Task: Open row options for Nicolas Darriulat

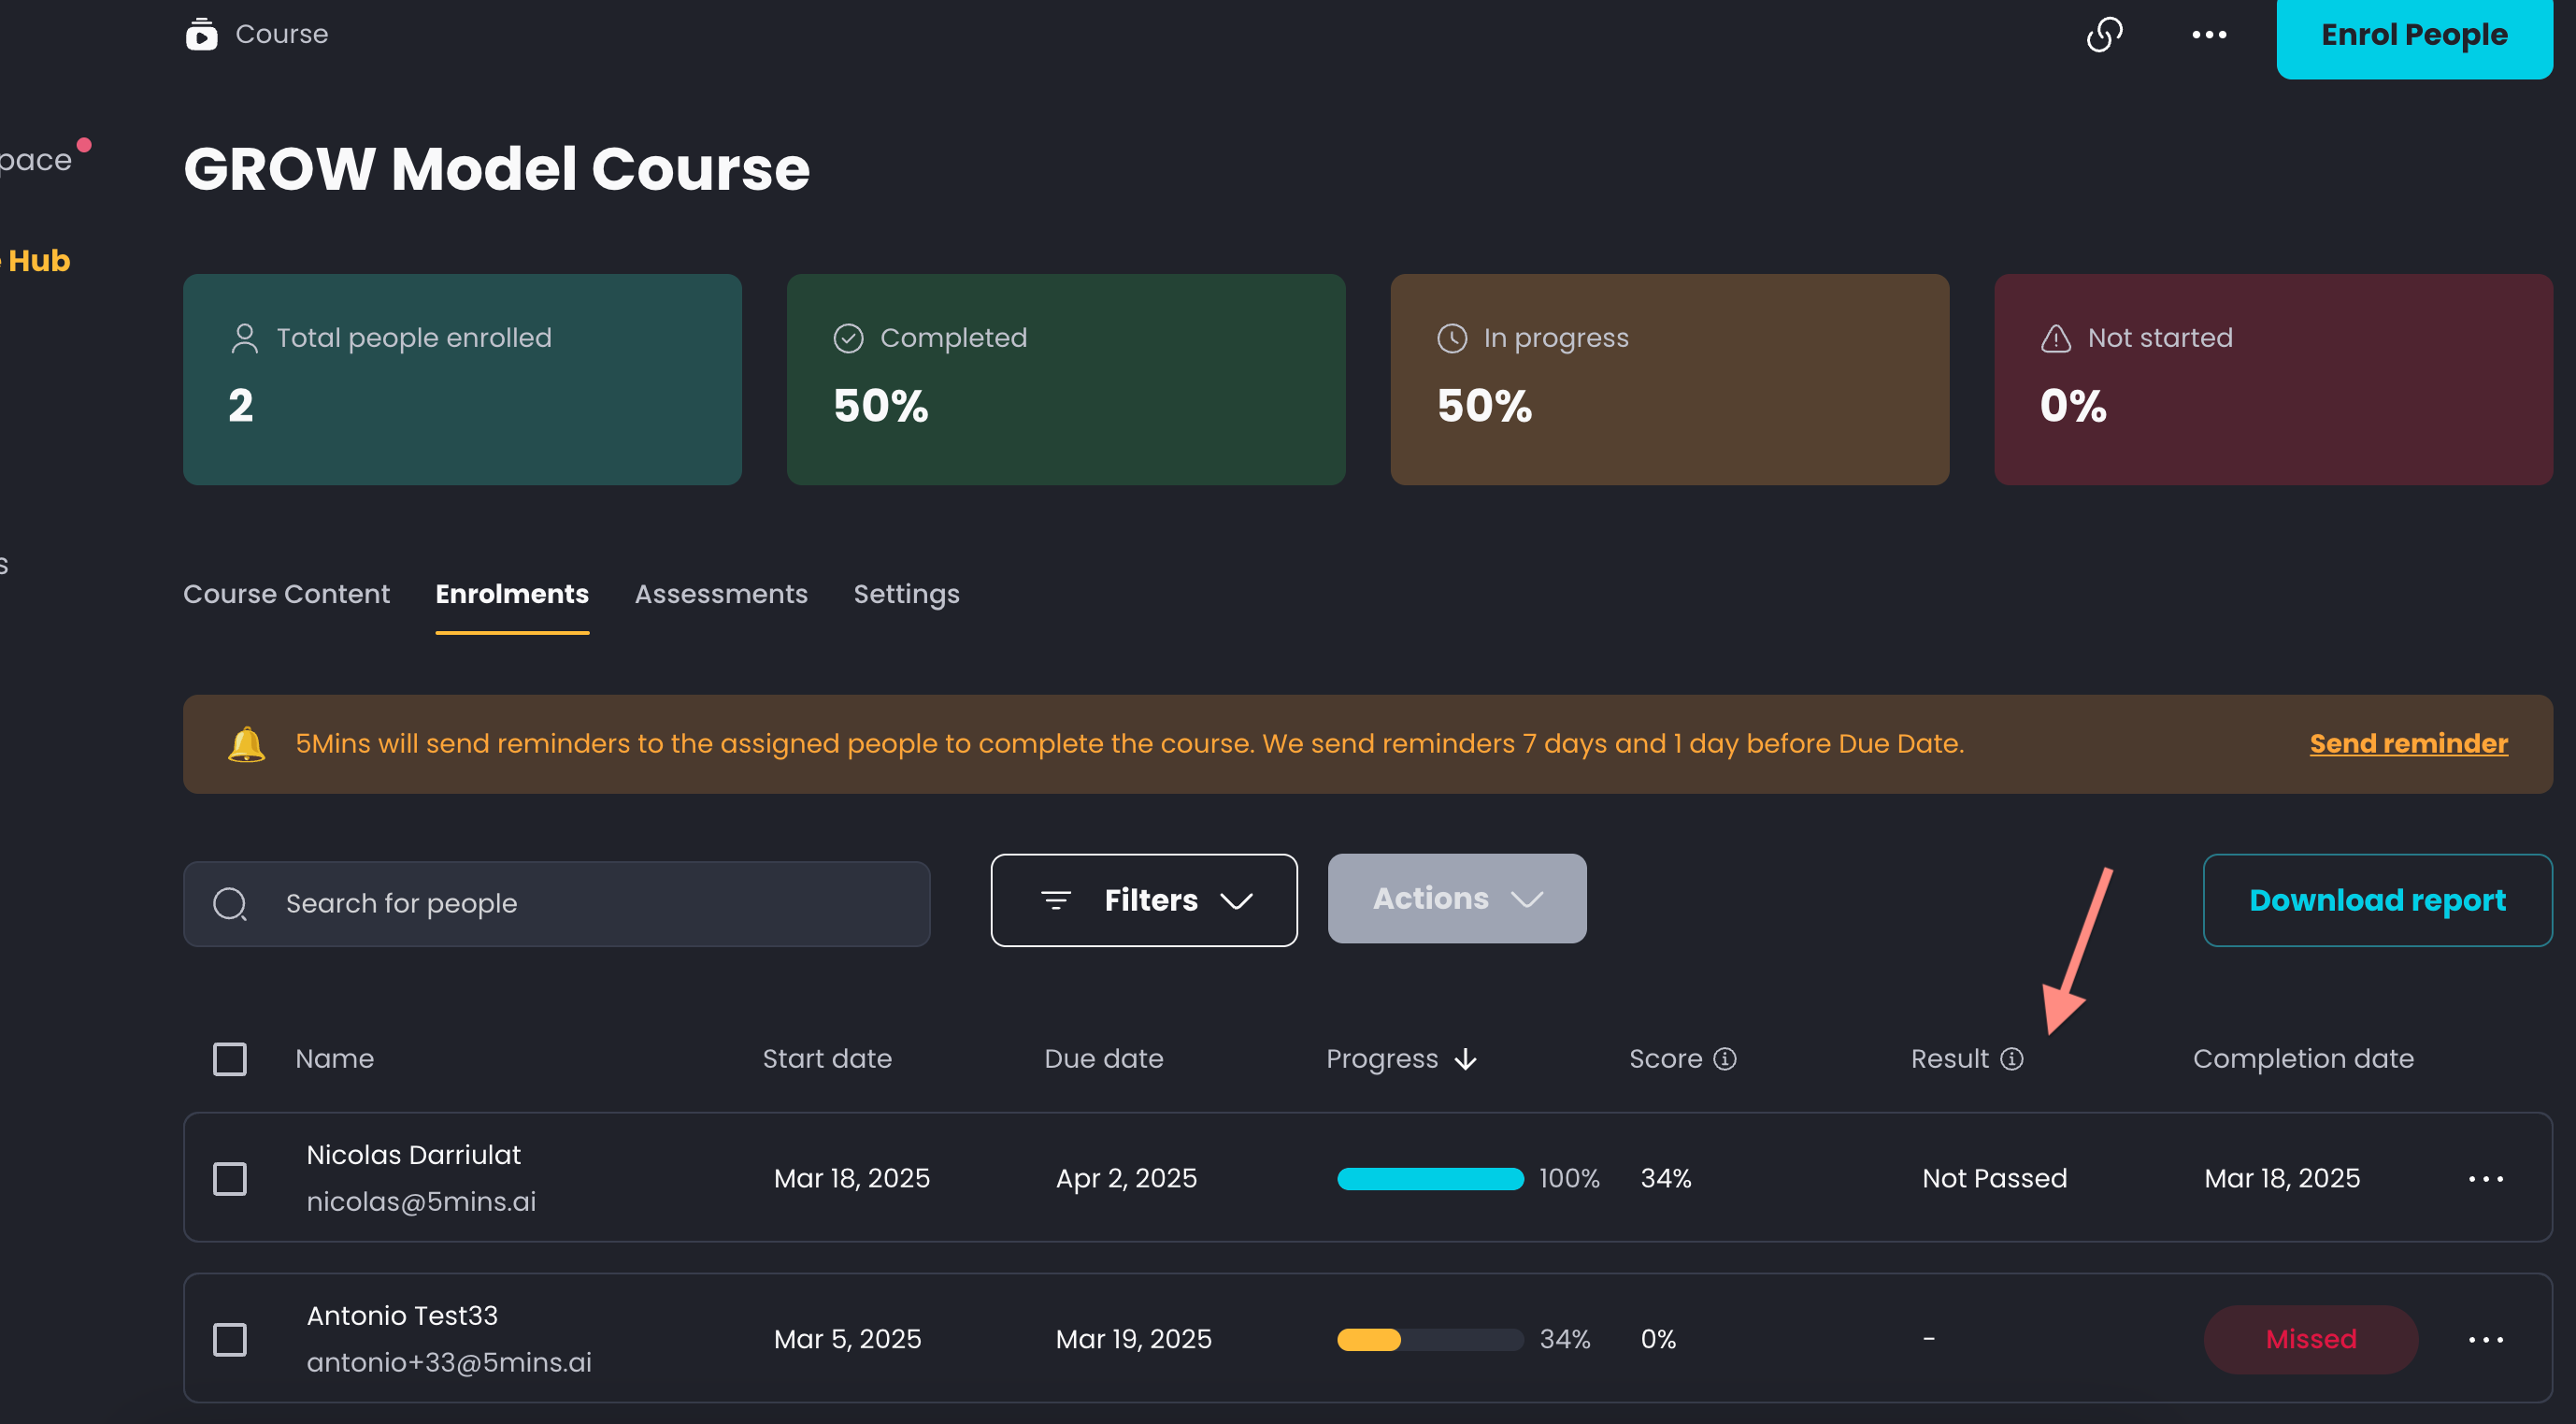Action: click(x=2485, y=1179)
